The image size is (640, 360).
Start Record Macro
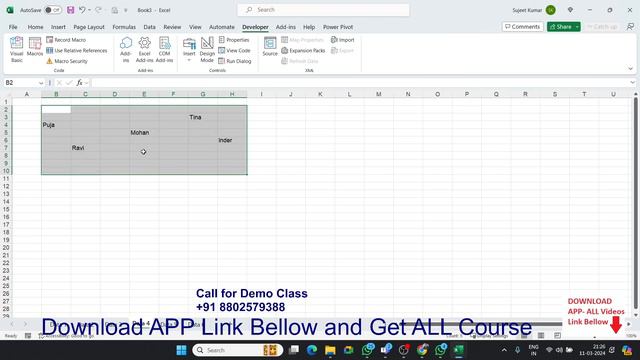tap(66, 40)
